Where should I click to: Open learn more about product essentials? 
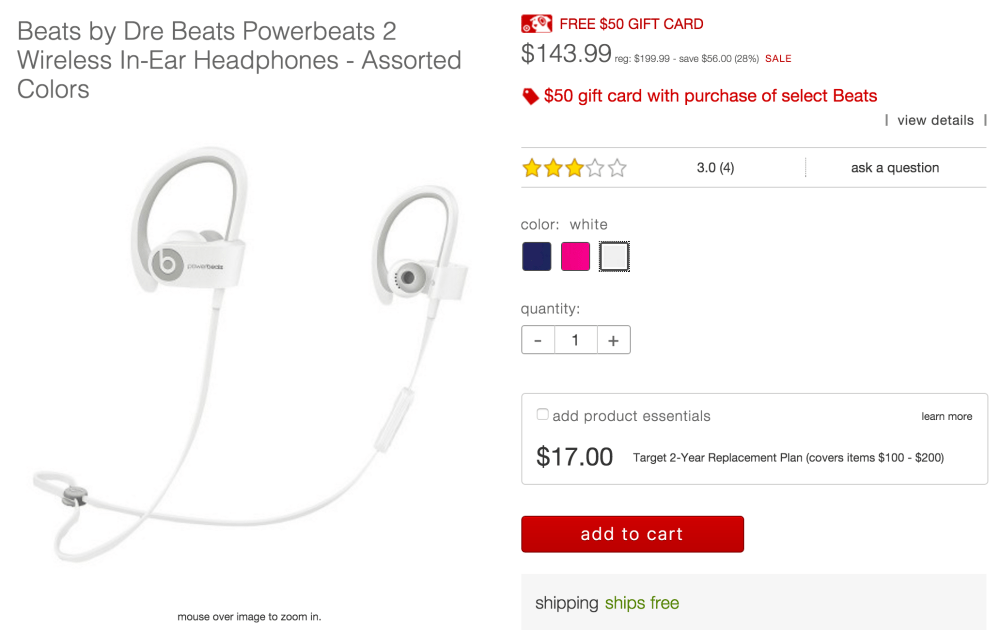(x=946, y=416)
